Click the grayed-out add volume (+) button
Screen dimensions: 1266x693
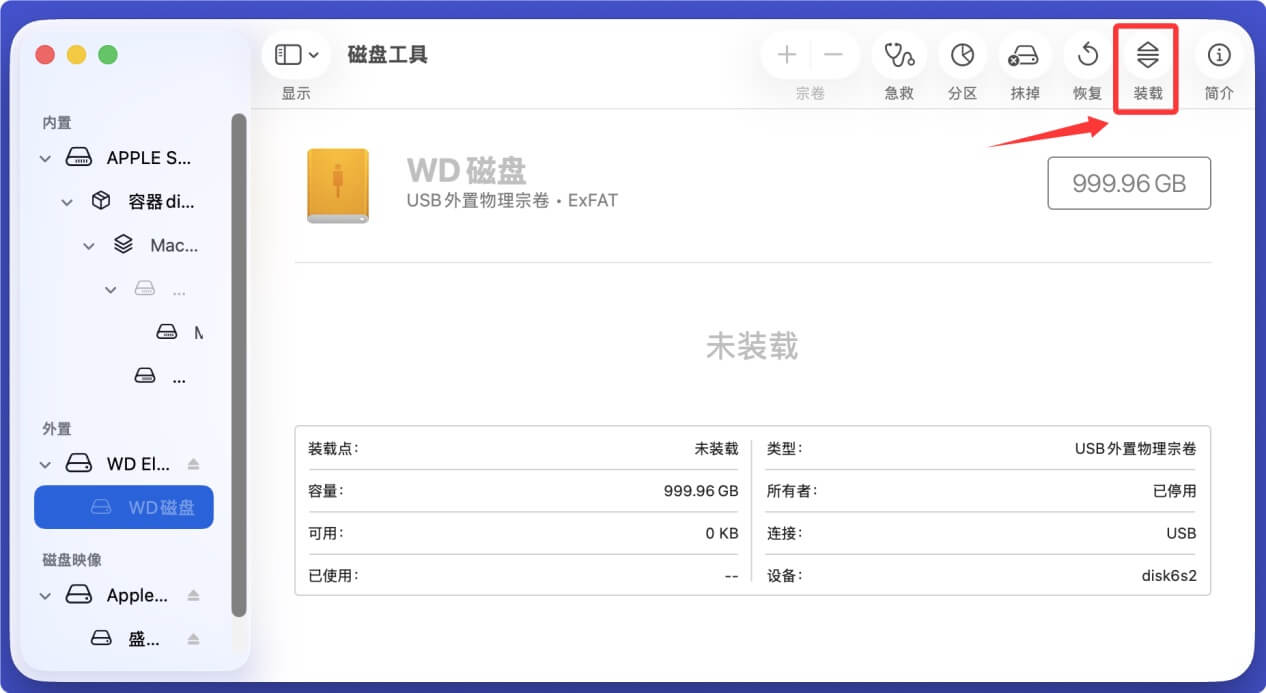coord(786,55)
